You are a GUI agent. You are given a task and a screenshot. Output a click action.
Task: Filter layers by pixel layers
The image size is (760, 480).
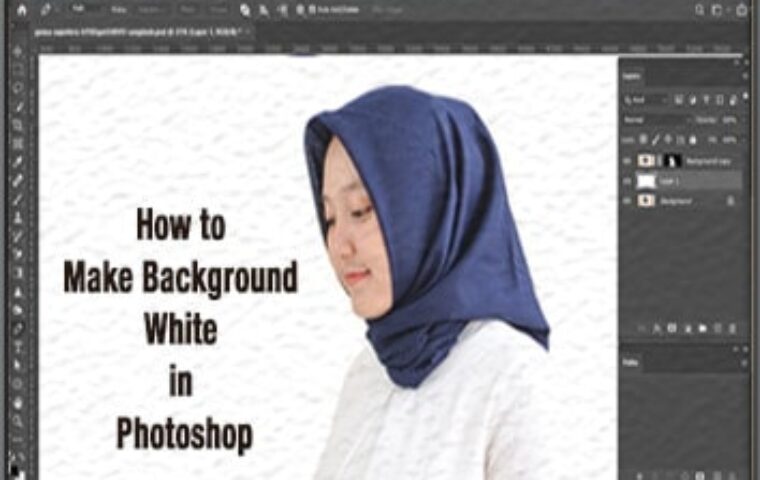click(x=679, y=100)
